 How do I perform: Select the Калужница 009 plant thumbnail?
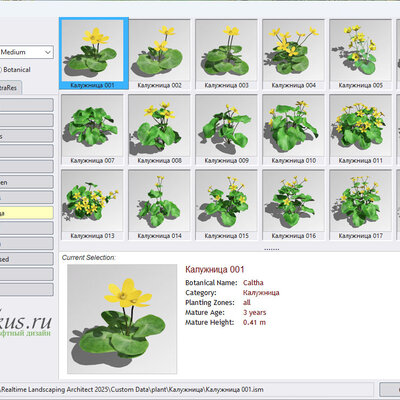[x=226, y=129]
